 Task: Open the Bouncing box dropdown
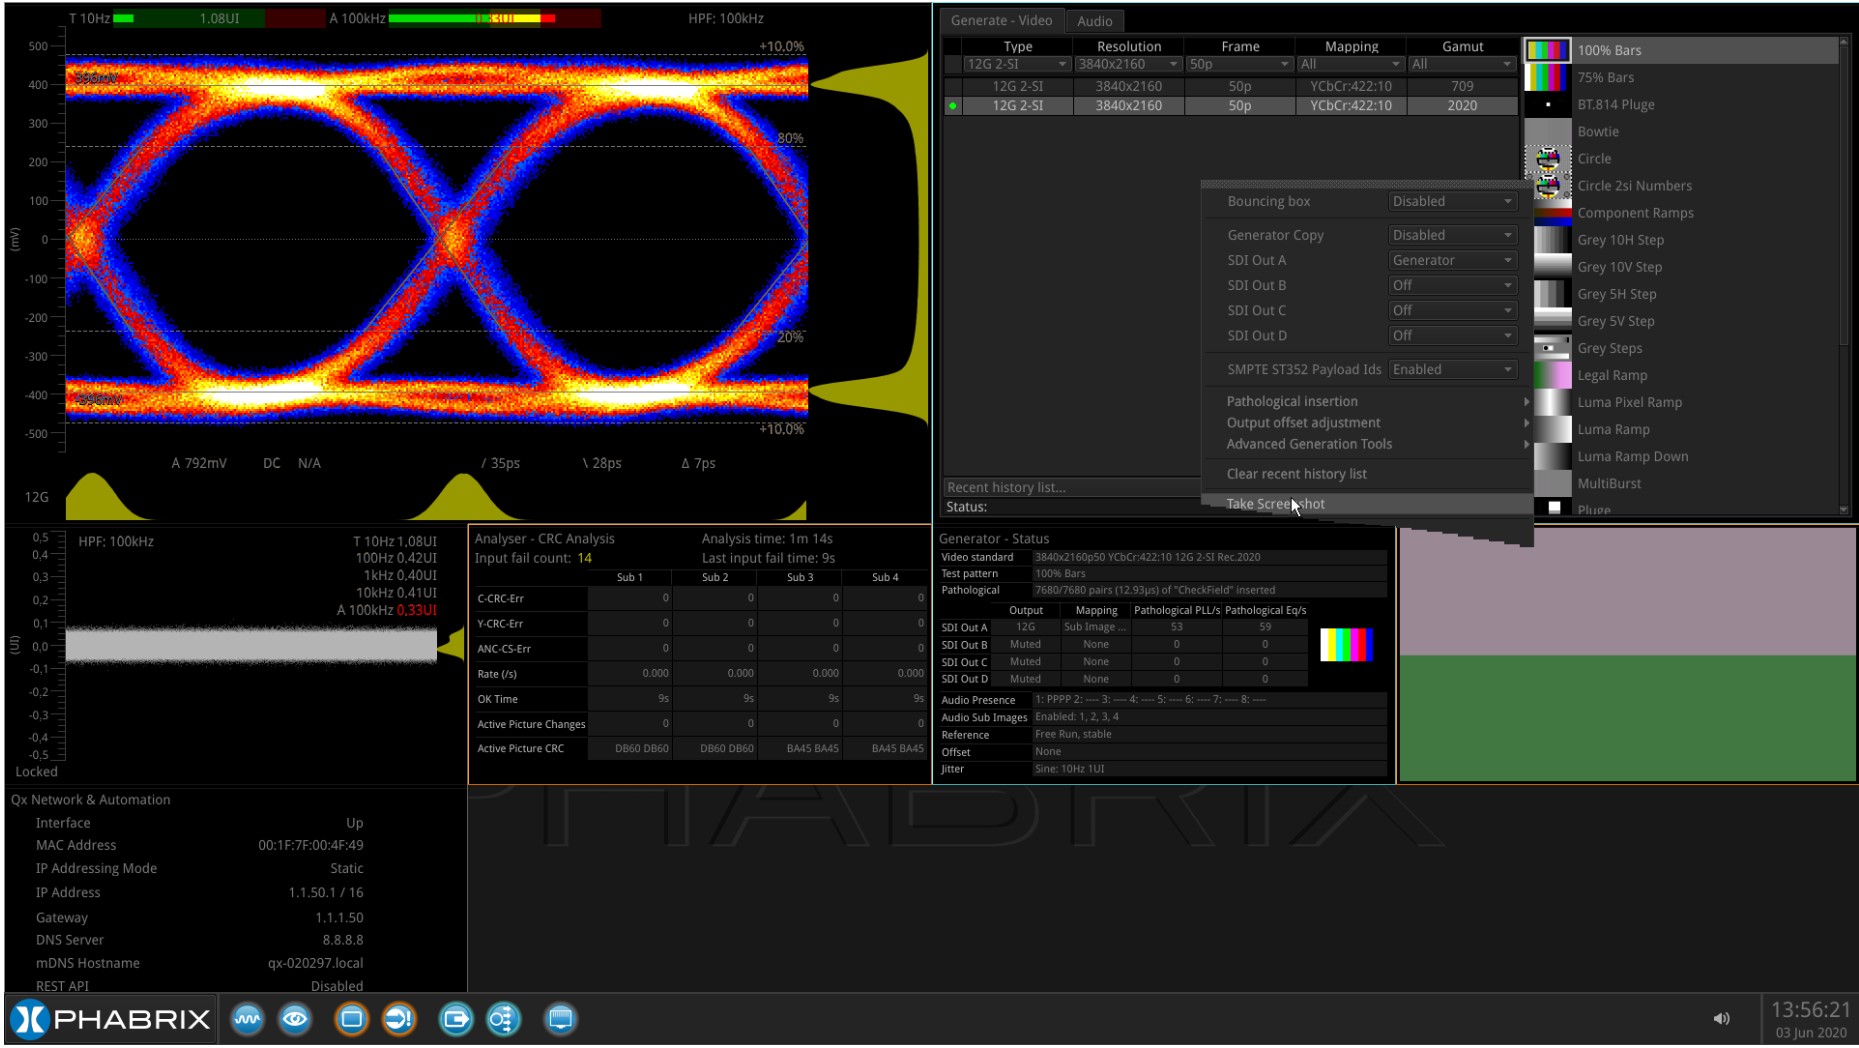coord(1453,201)
